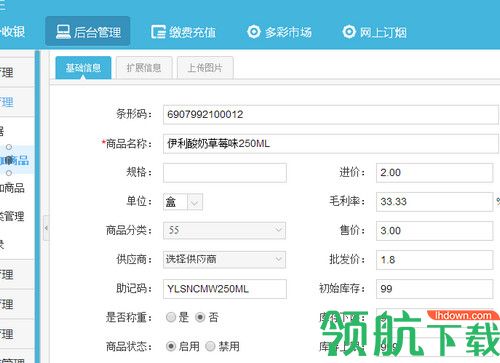Open the 单位 dropdown arrow
Viewport: 500px width, 363px height.
pos(195,202)
